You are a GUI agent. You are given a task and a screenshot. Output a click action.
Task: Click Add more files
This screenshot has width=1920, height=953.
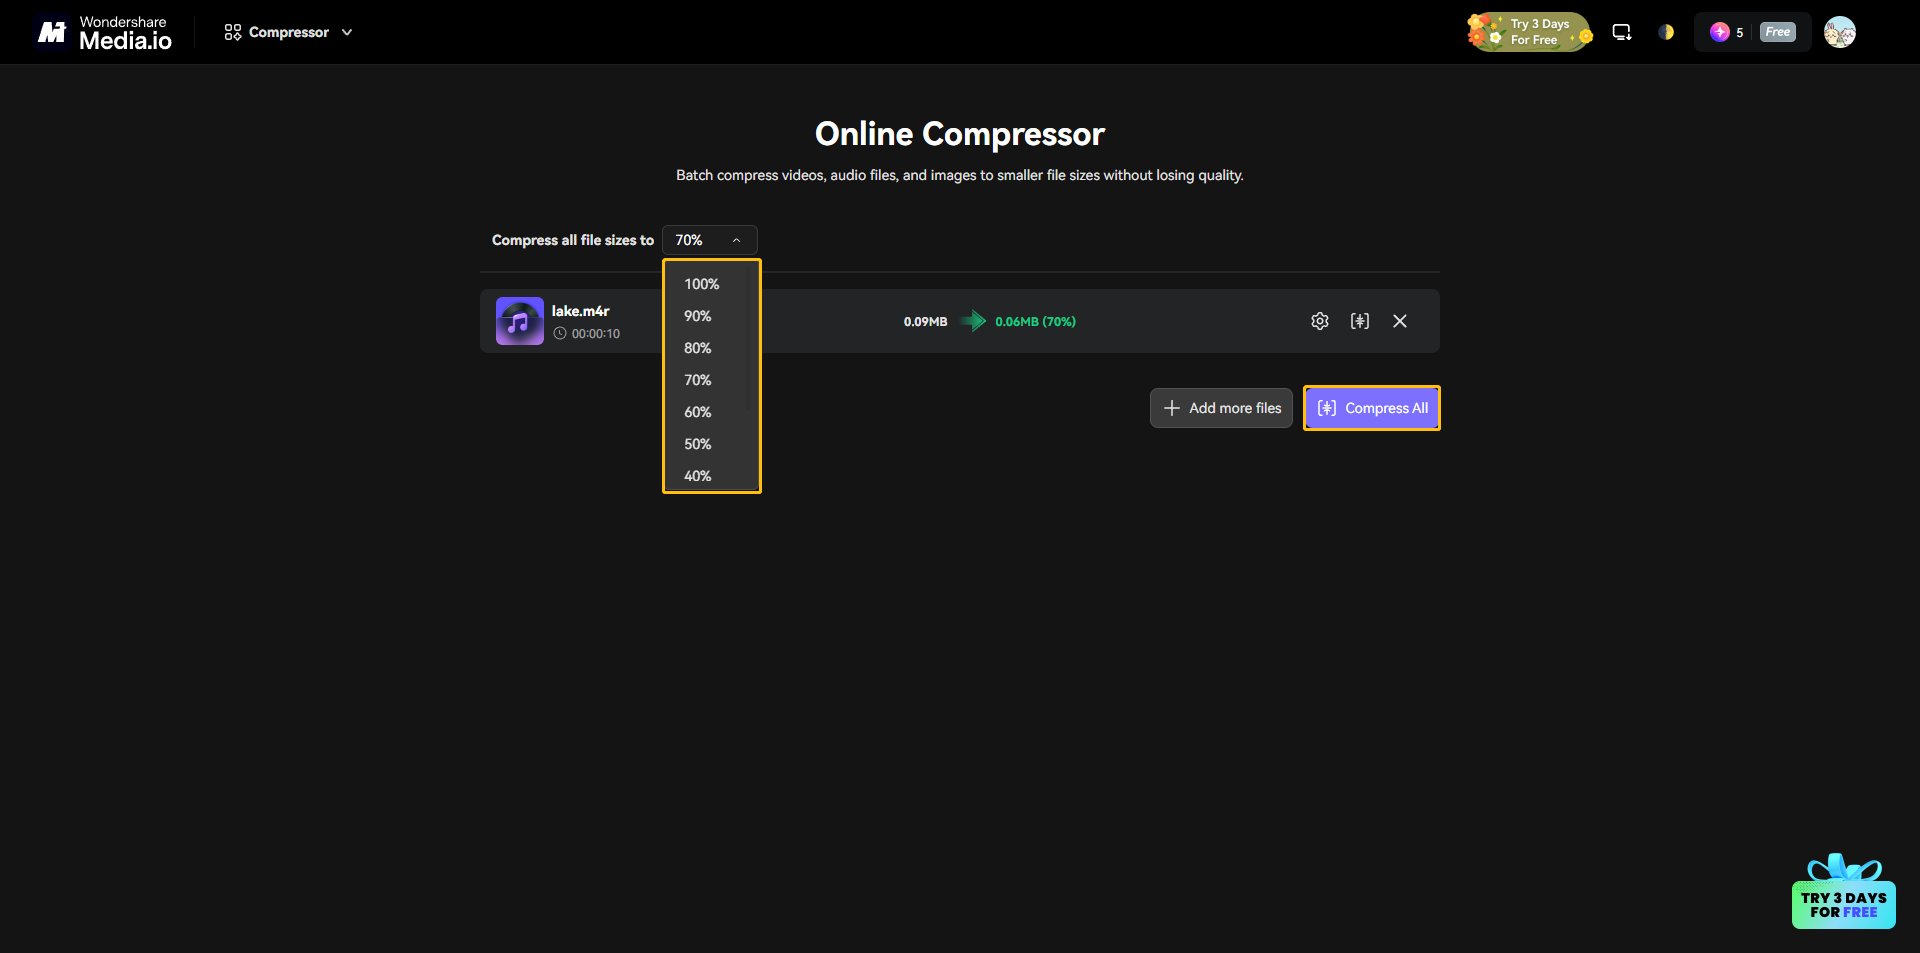pos(1220,407)
